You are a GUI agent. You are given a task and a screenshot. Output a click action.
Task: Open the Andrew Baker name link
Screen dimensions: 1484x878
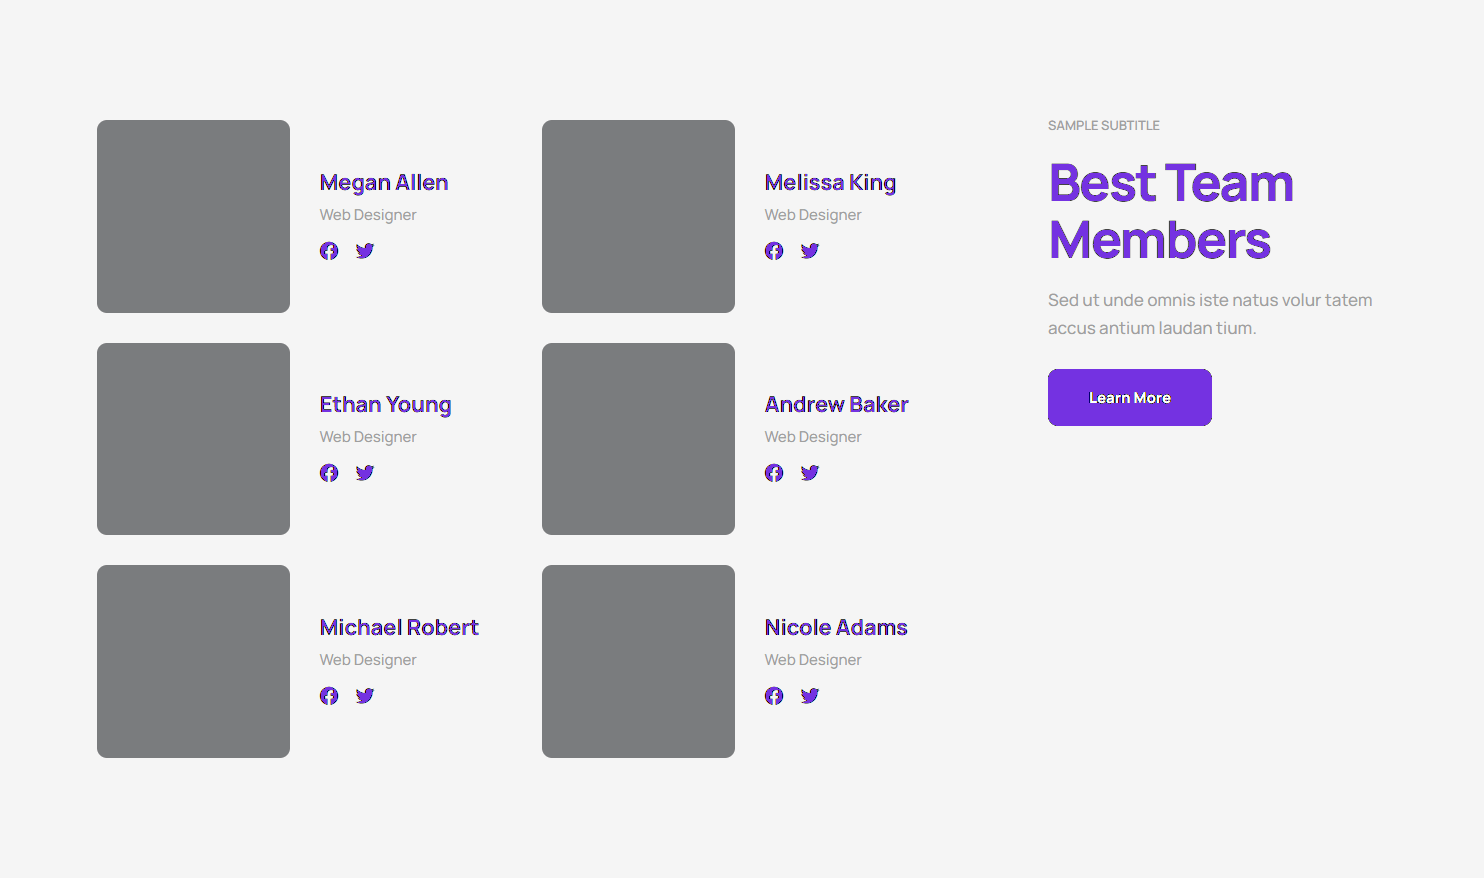click(x=836, y=405)
